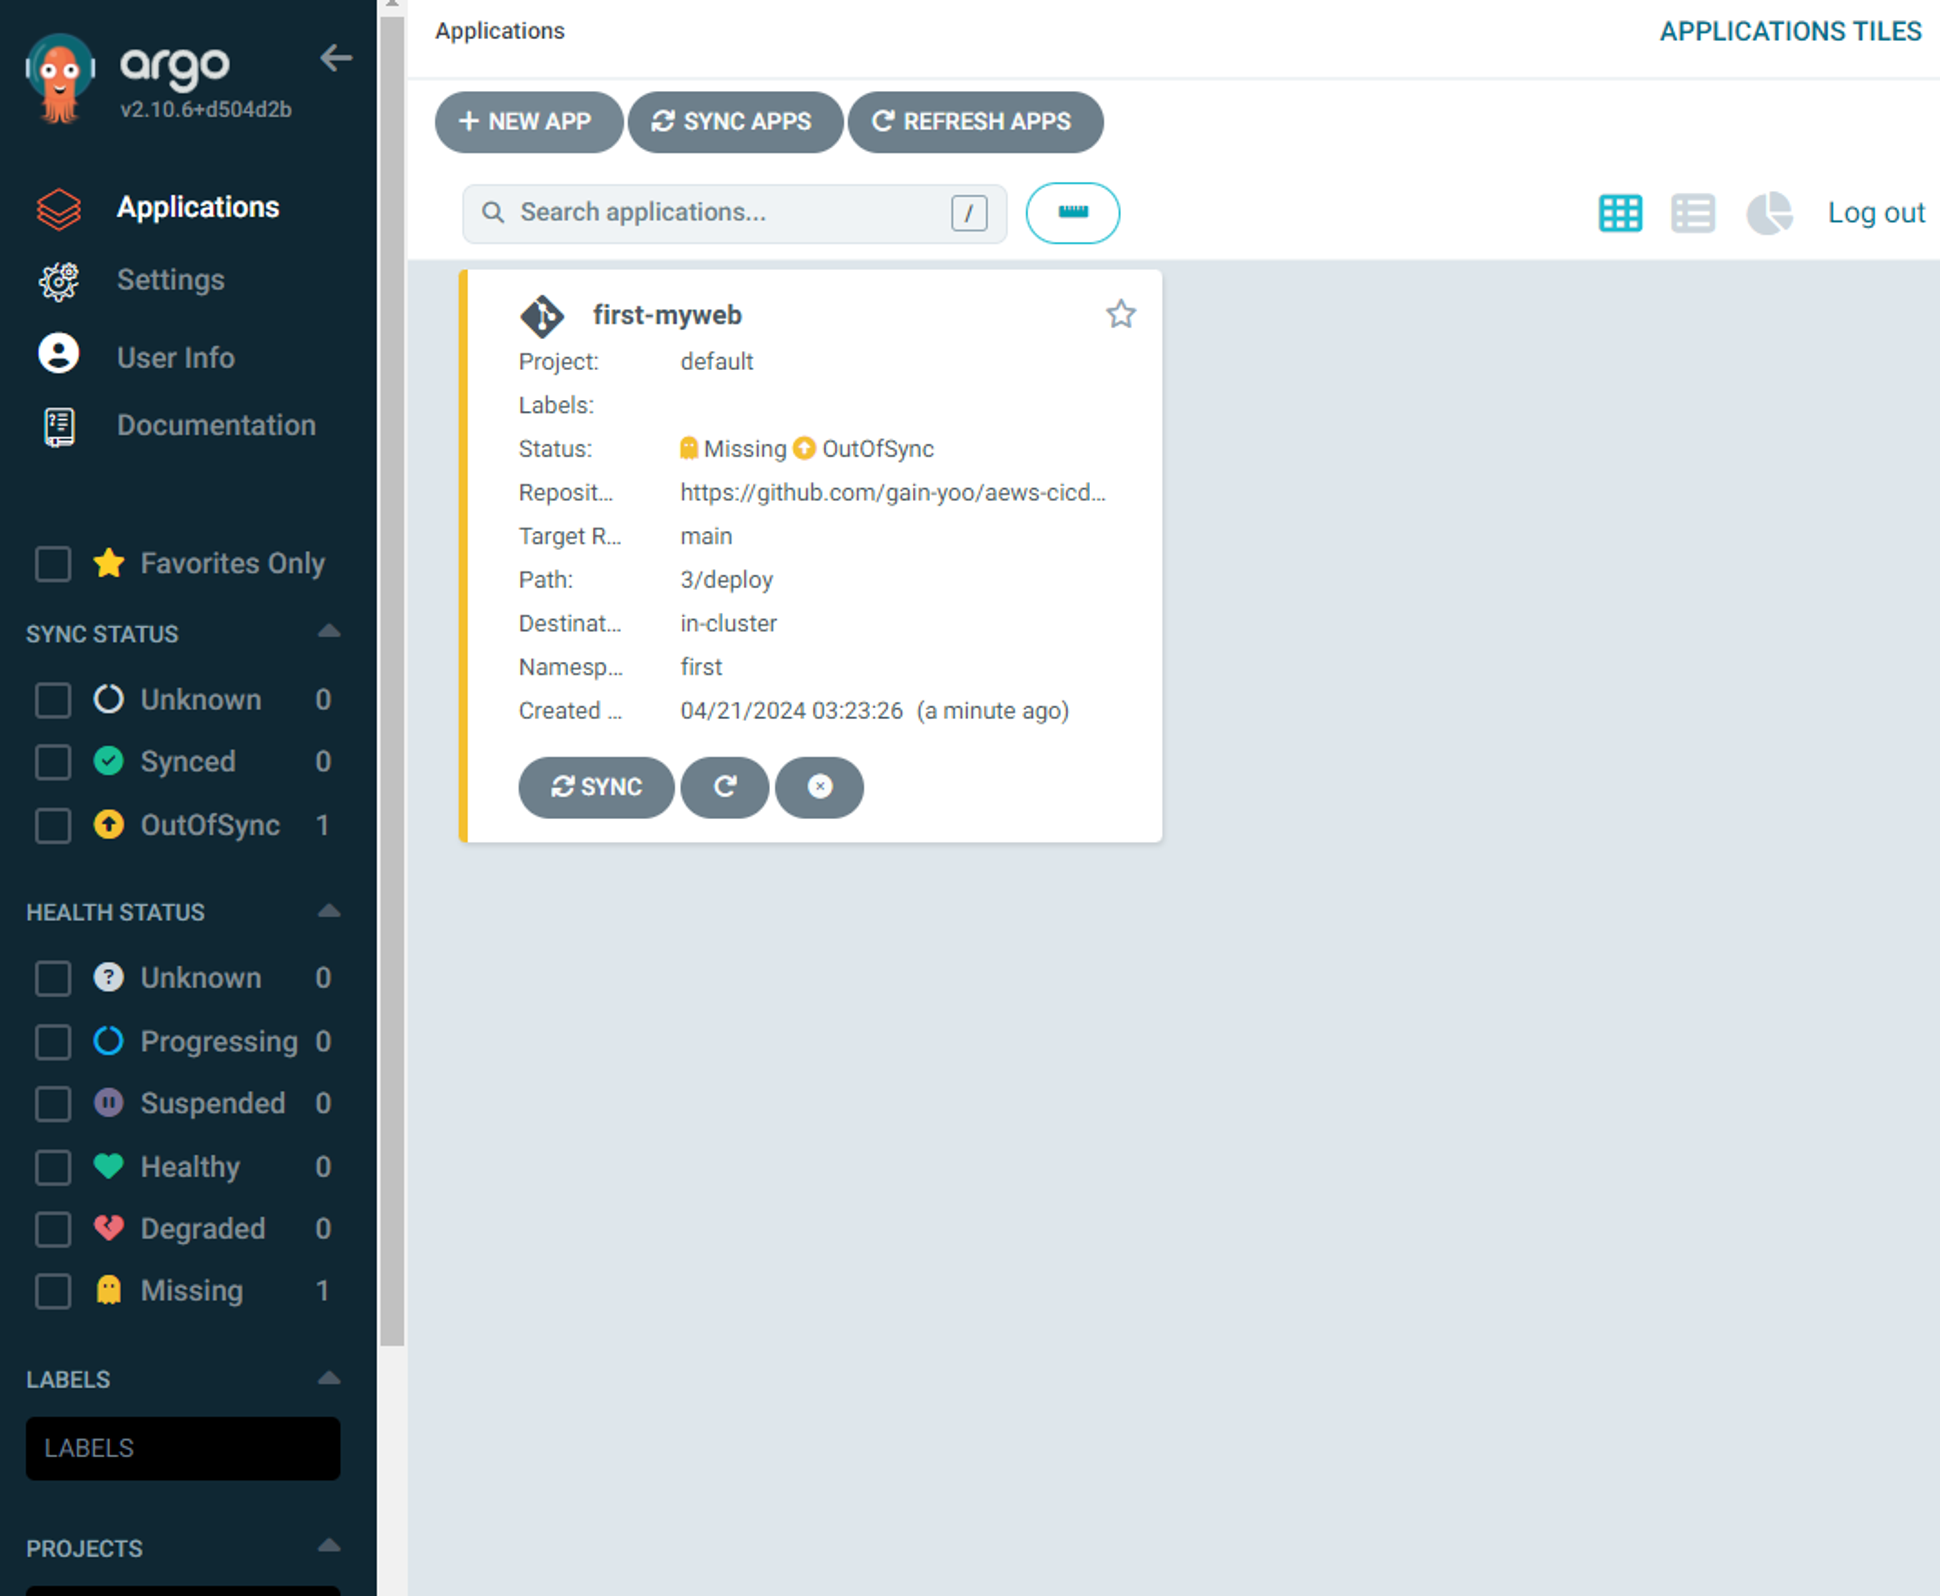
Task: Open Settings in the sidebar
Action: point(170,280)
